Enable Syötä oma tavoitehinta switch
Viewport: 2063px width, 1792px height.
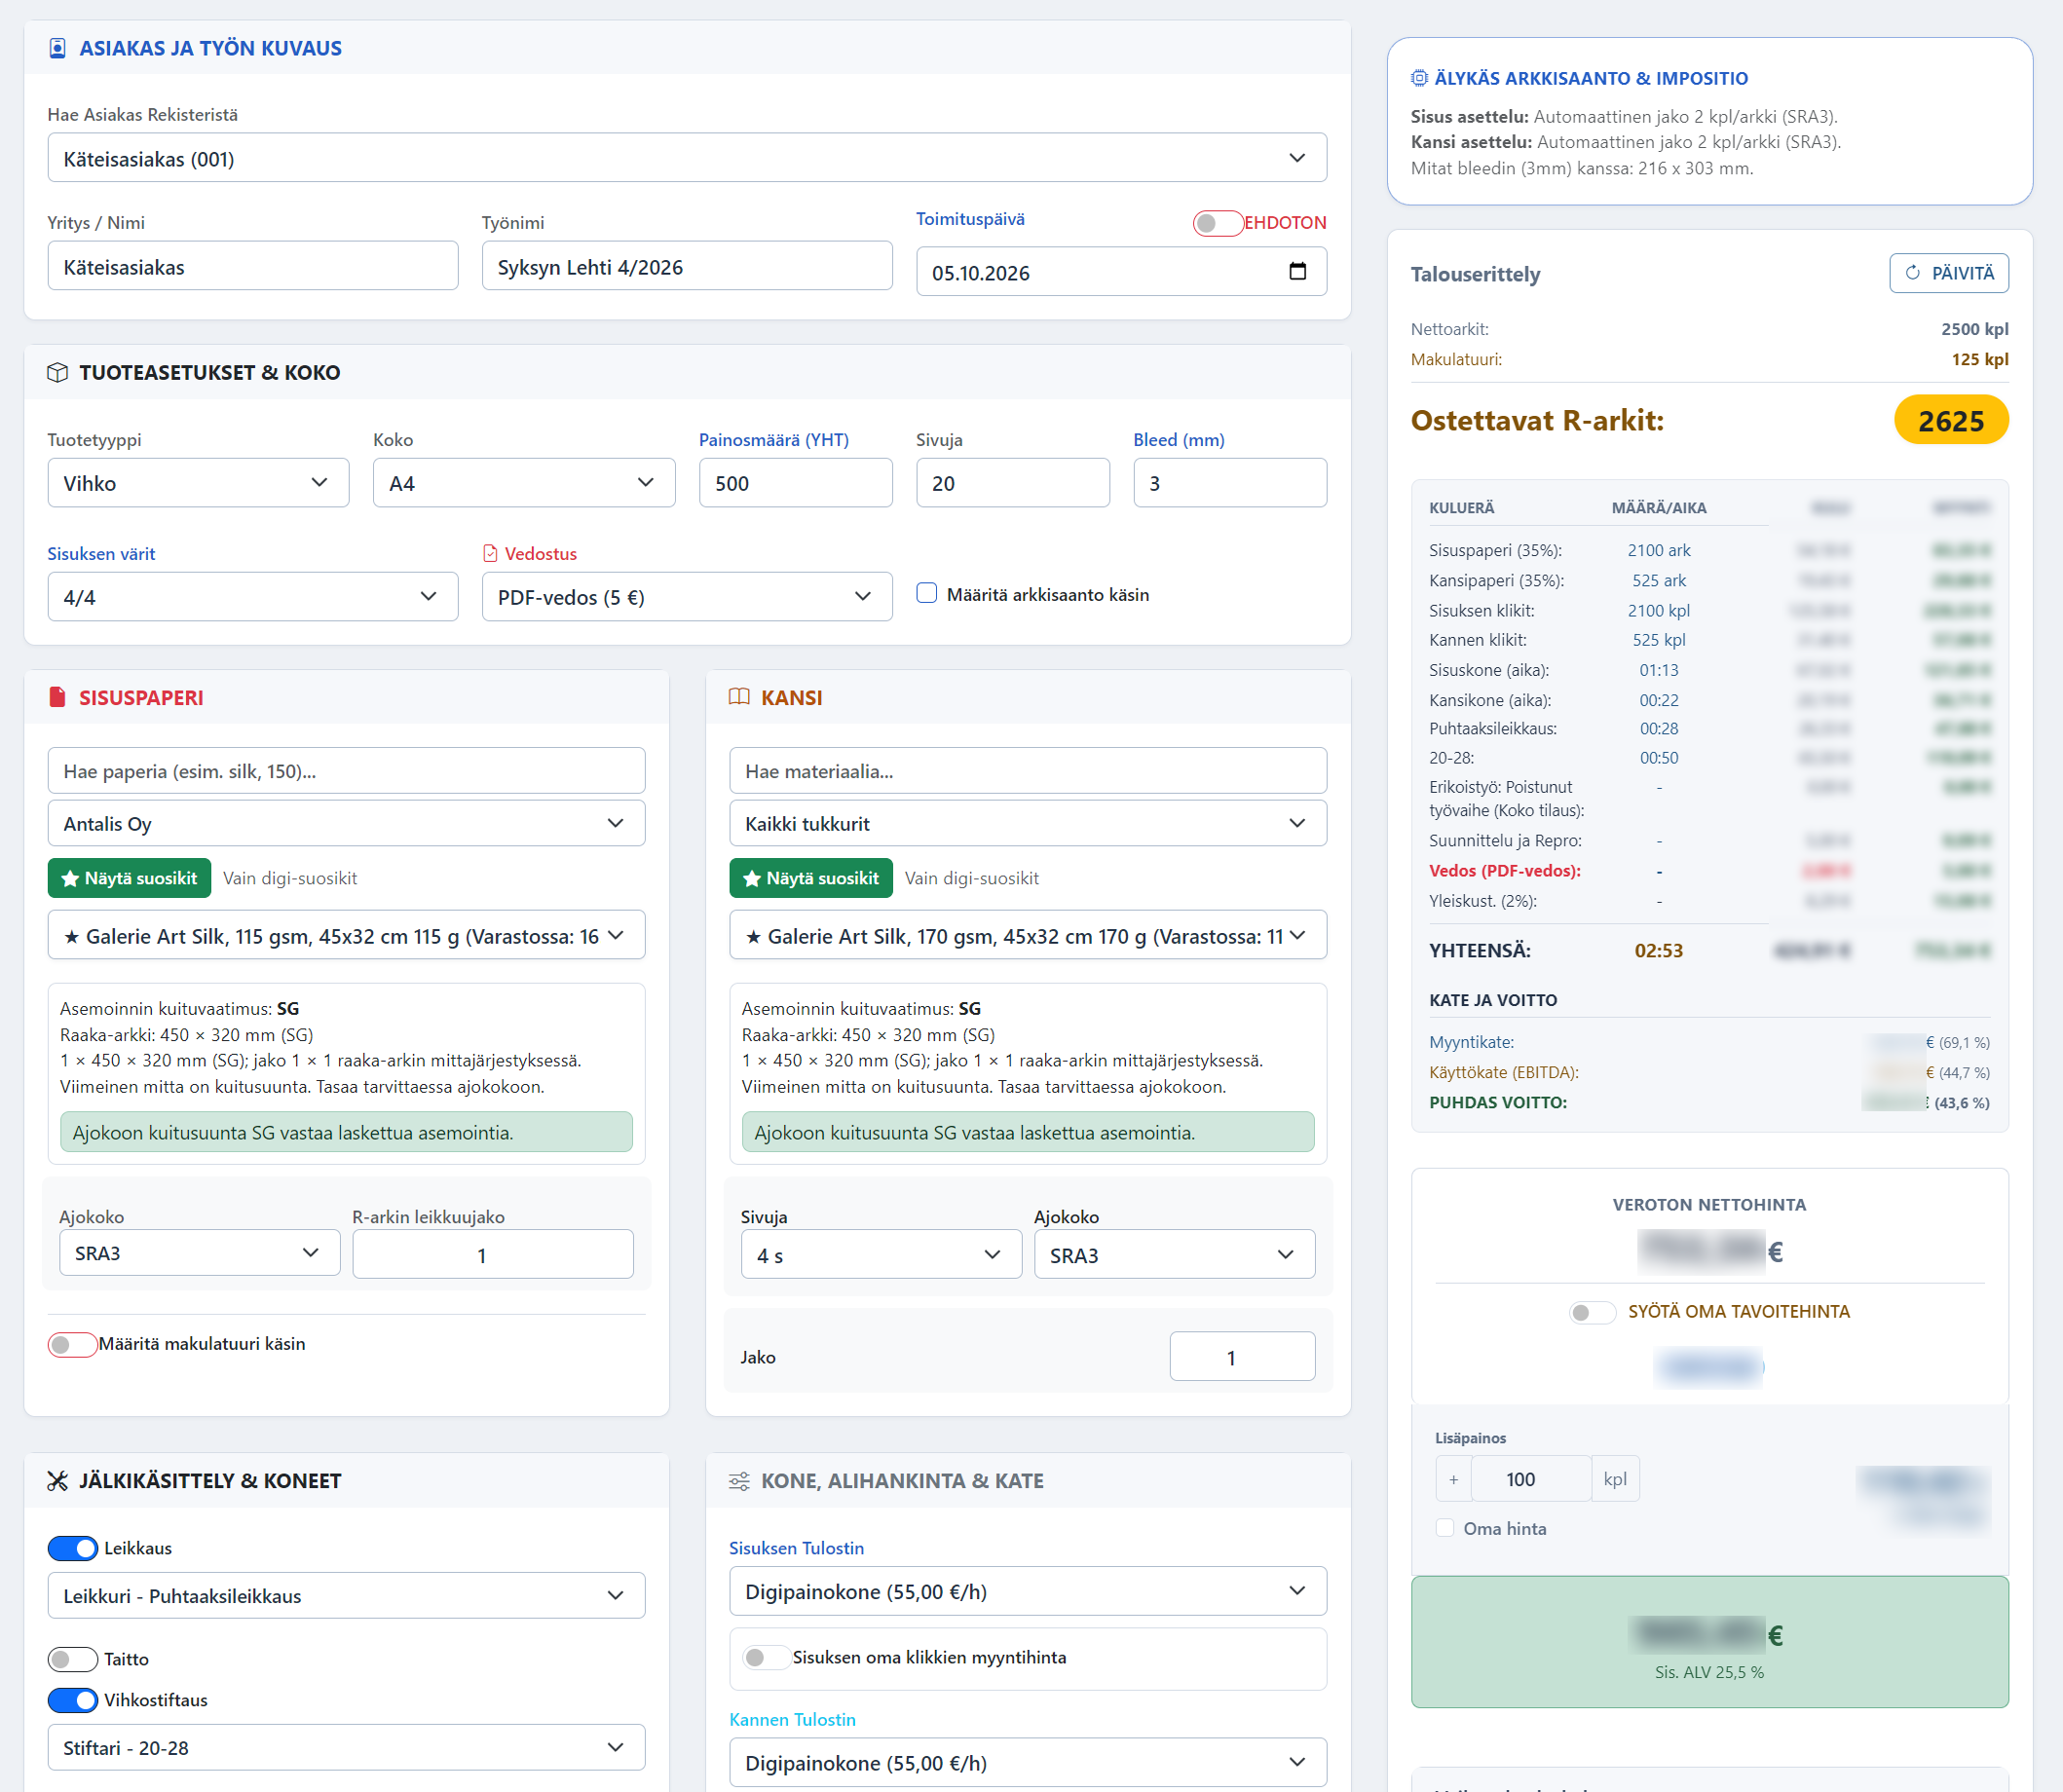point(1593,1312)
